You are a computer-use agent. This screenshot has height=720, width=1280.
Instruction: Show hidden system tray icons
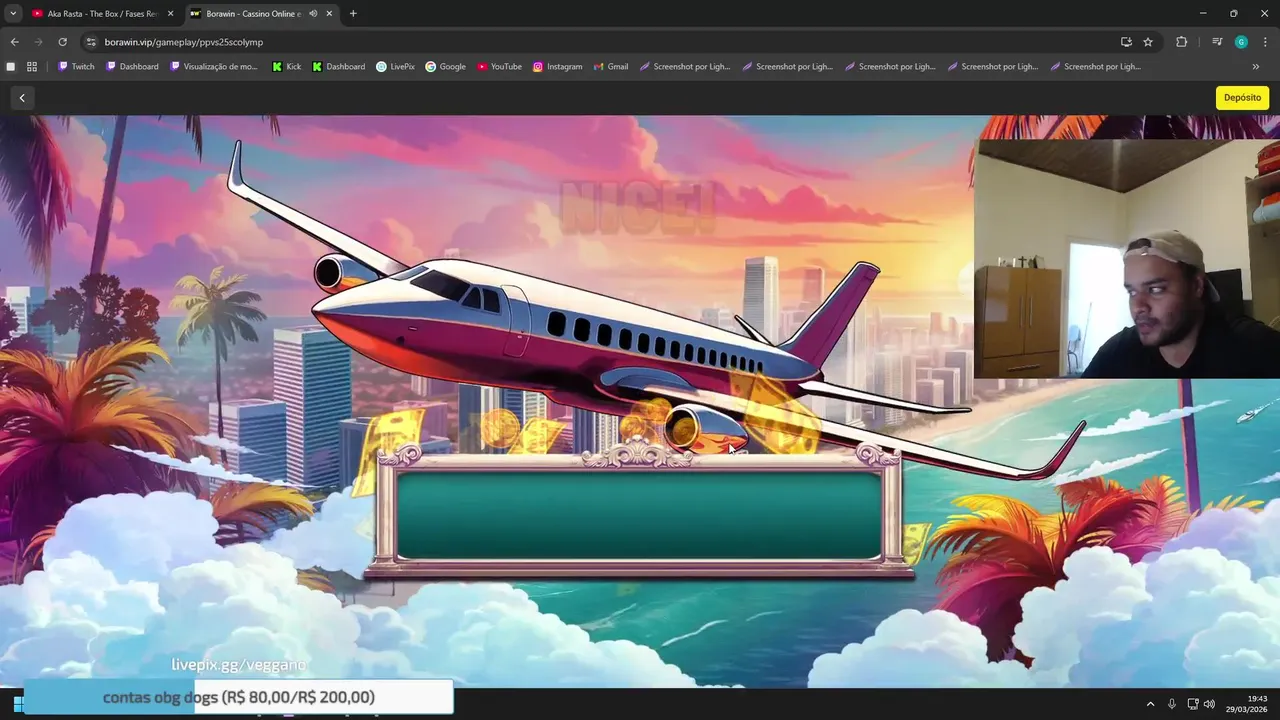(1150, 704)
